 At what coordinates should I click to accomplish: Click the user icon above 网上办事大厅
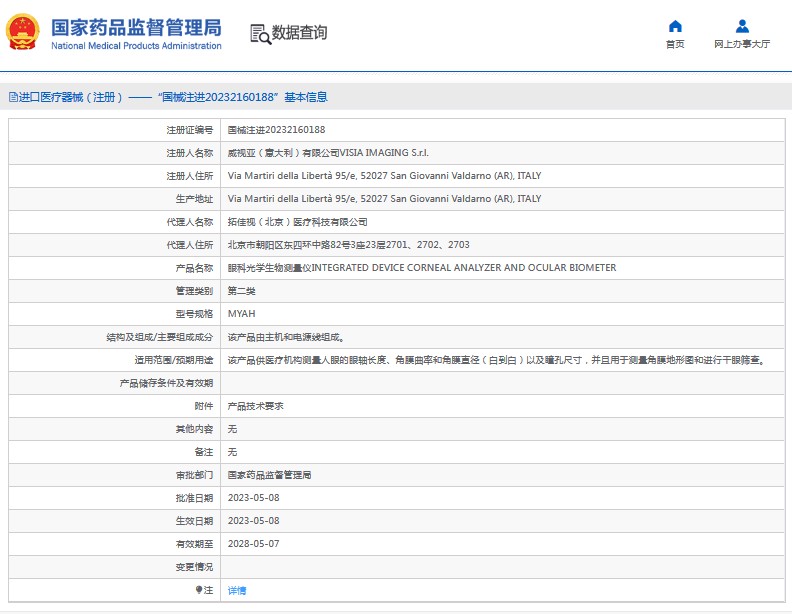[742, 26]
